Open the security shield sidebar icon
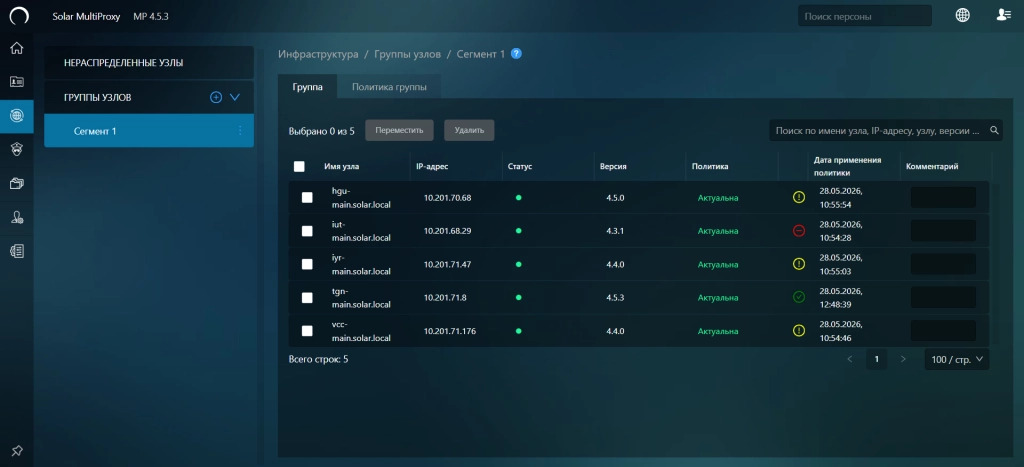This screenshot has width=1024, height=467. point(17,150)
